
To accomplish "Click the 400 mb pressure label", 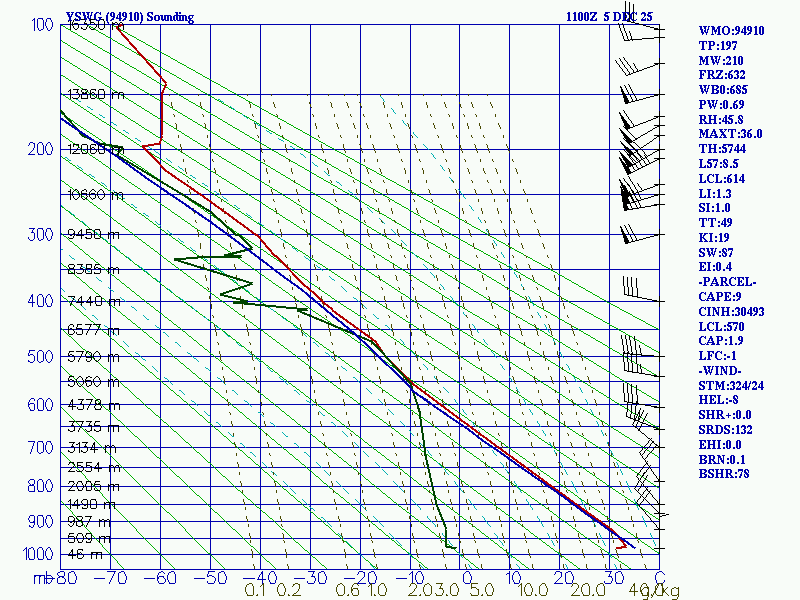I will [40, 301].
